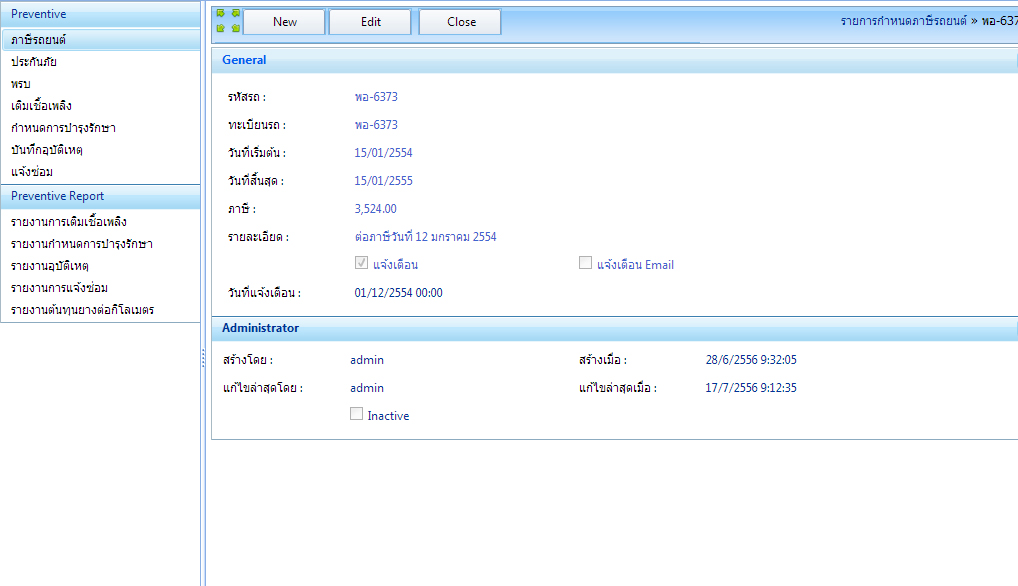
Task: Collapse the Preventive panel header
Action: [100, 14]
